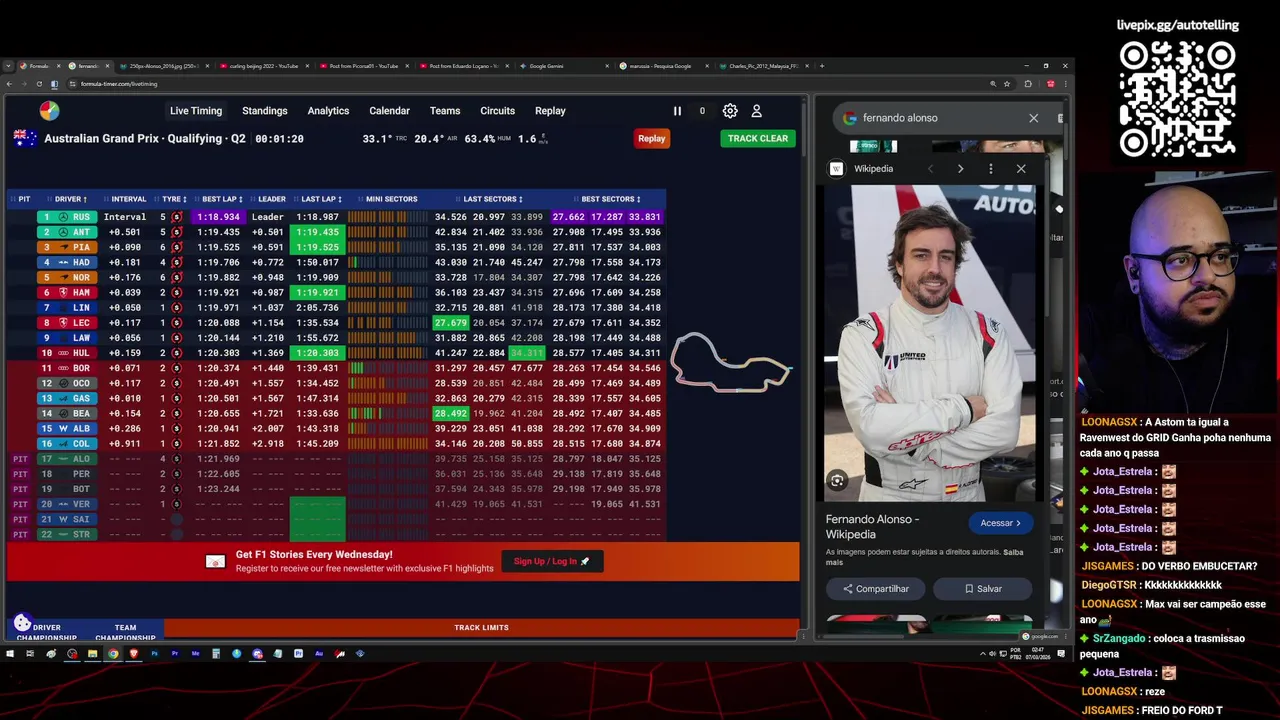Open Chrome from the Windows taskbar
The image size is (1280, 720).
tap(113, 654)
